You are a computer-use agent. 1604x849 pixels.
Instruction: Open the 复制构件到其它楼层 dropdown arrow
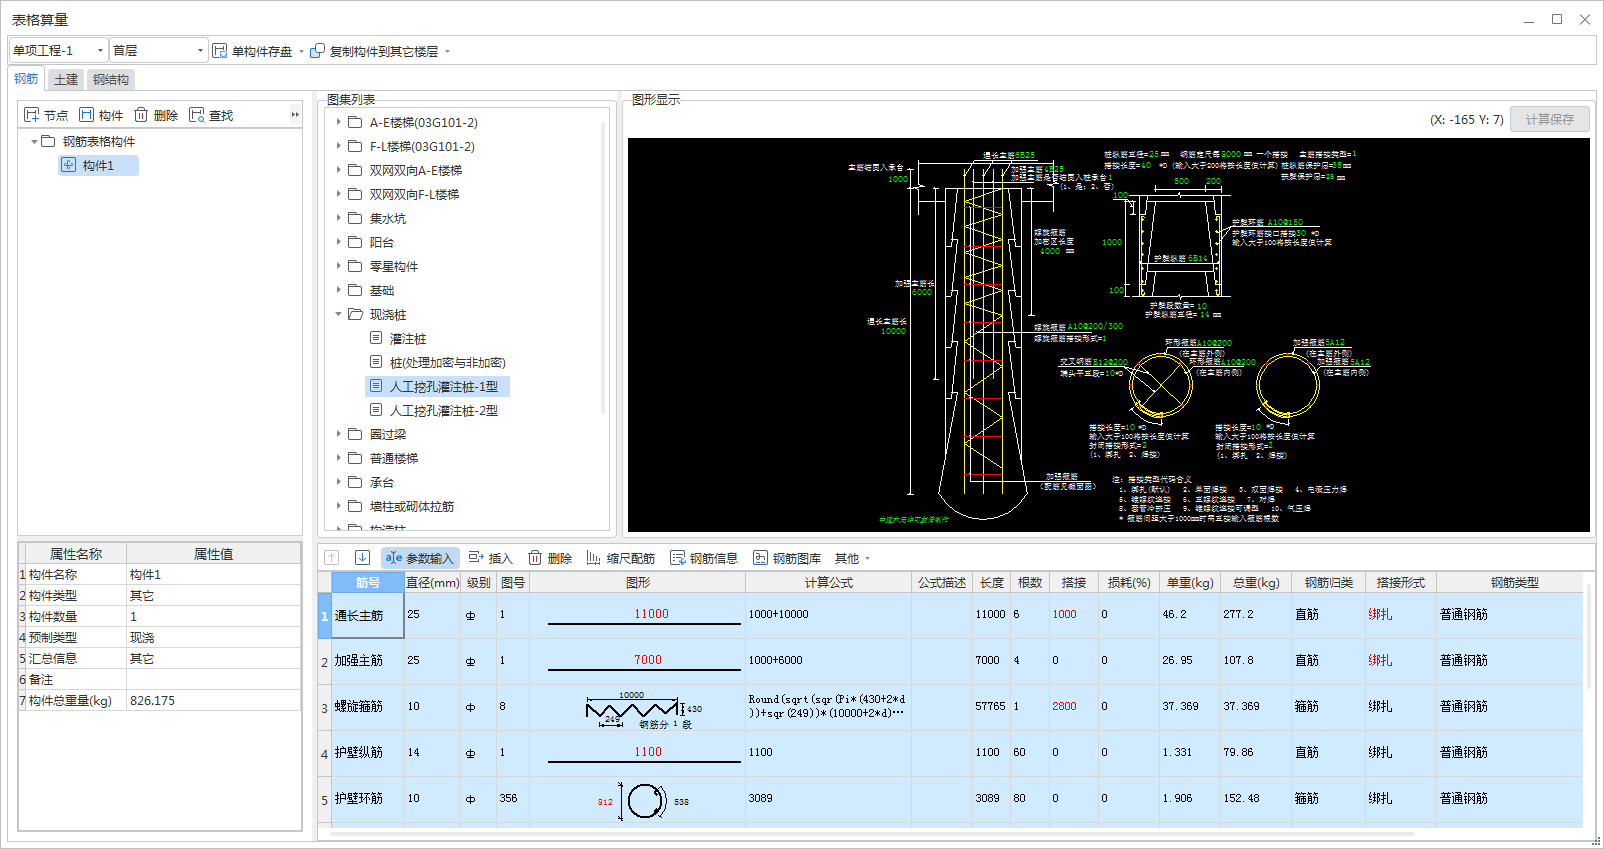pos(447,52)
